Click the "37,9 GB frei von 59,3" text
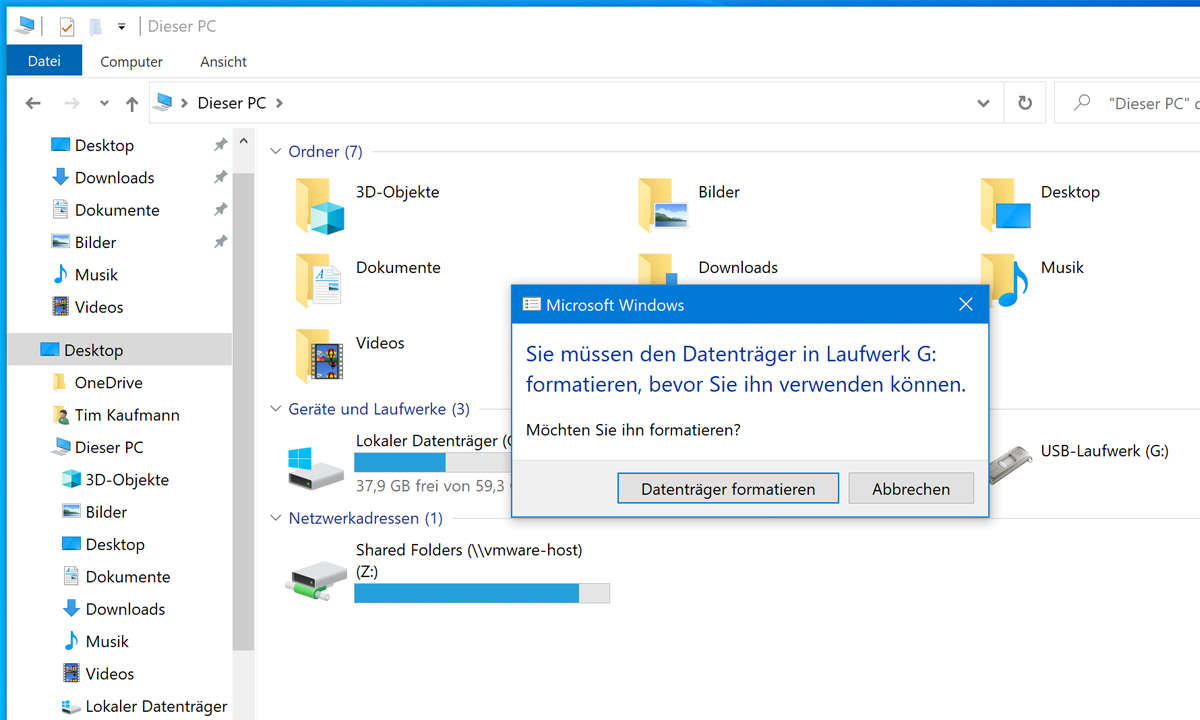Screen dimensions: 1200x720 433,485
